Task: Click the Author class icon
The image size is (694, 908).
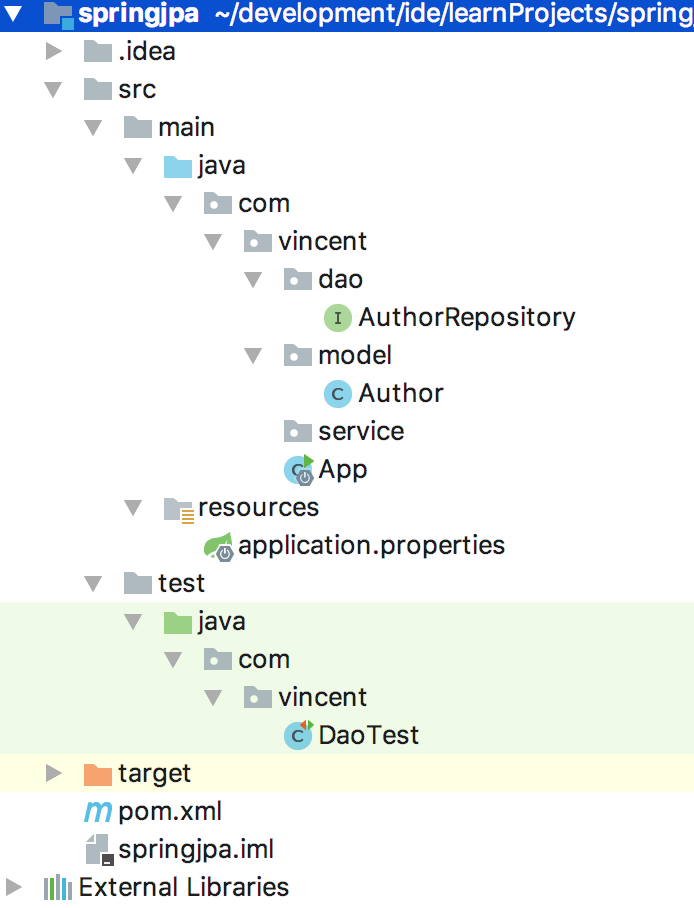Action: pyautogui.click(x=338, y=394)
